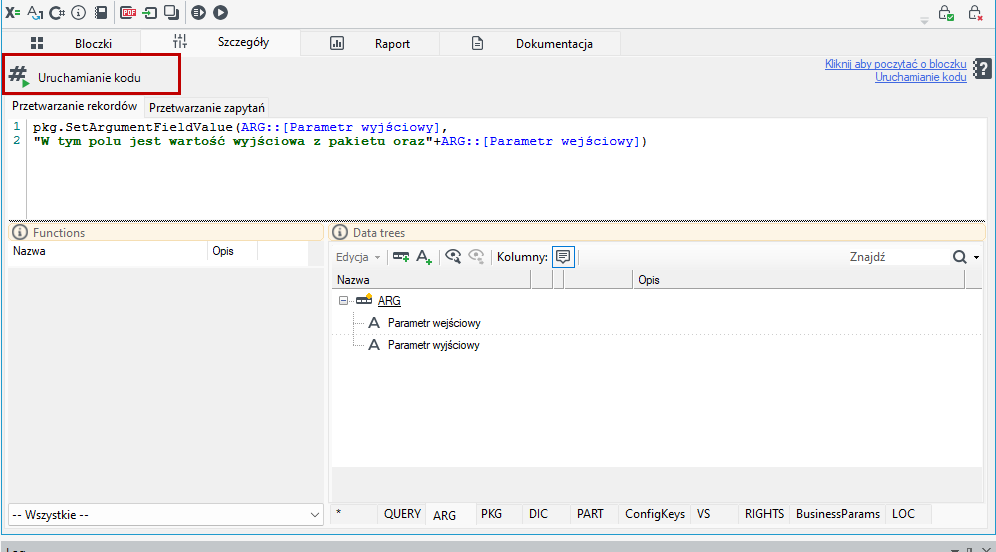
Task: Click the X= variables icon in the toolbar
Action: coord(13,12)
